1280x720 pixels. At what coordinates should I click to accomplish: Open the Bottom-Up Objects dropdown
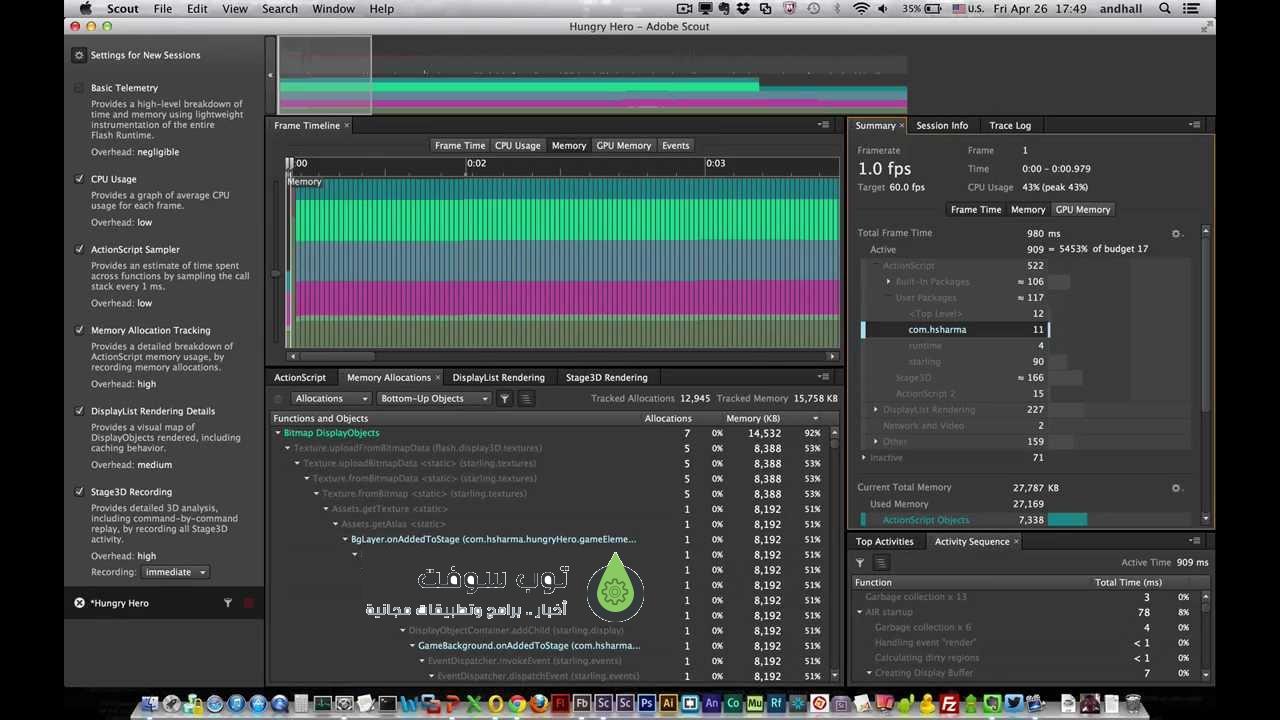pos(434,398)
